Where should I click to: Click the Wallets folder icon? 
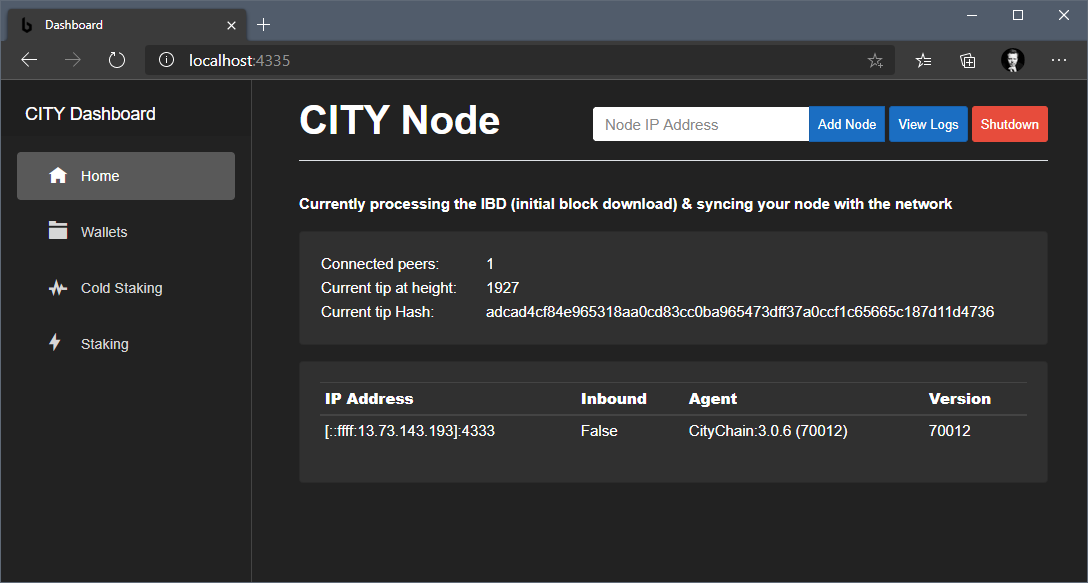tap(58, 230)
